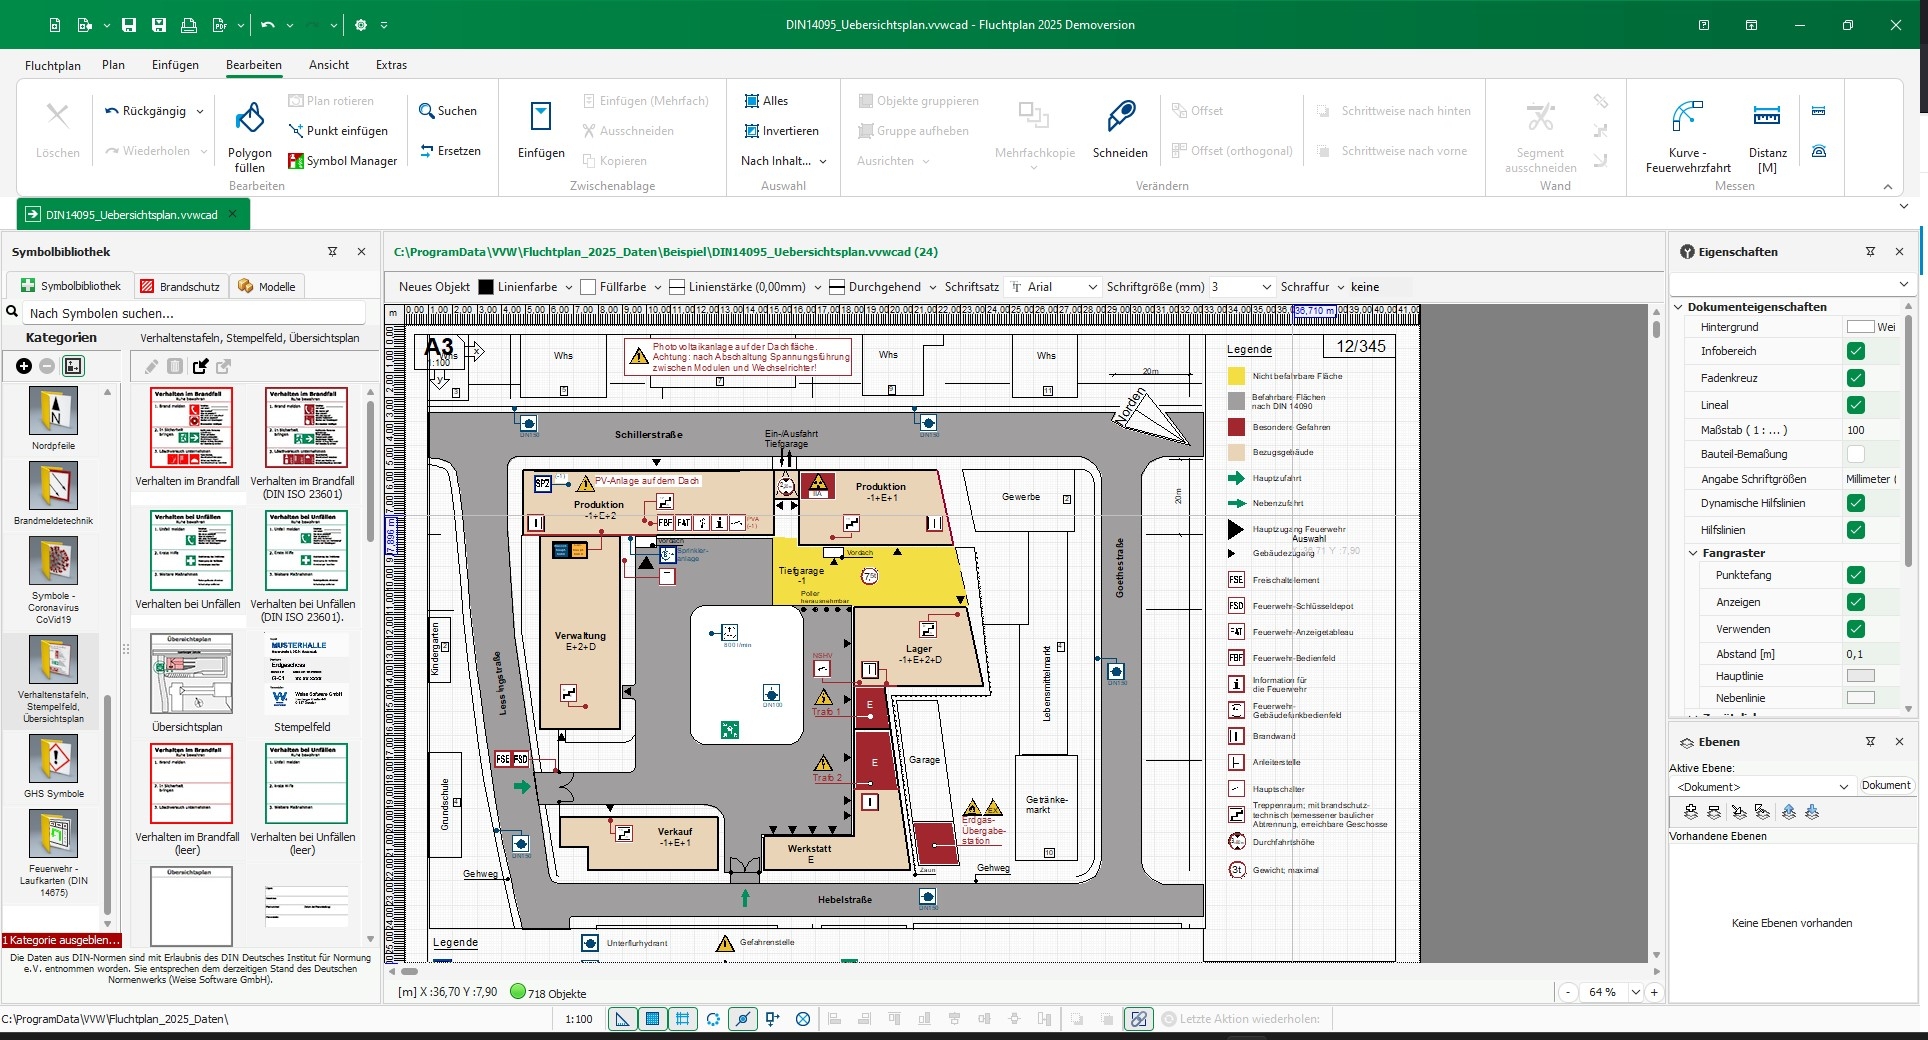Switch to the Brandschutz library tab
This screenshot has height=1040, width=1928.
click(180, 287)
